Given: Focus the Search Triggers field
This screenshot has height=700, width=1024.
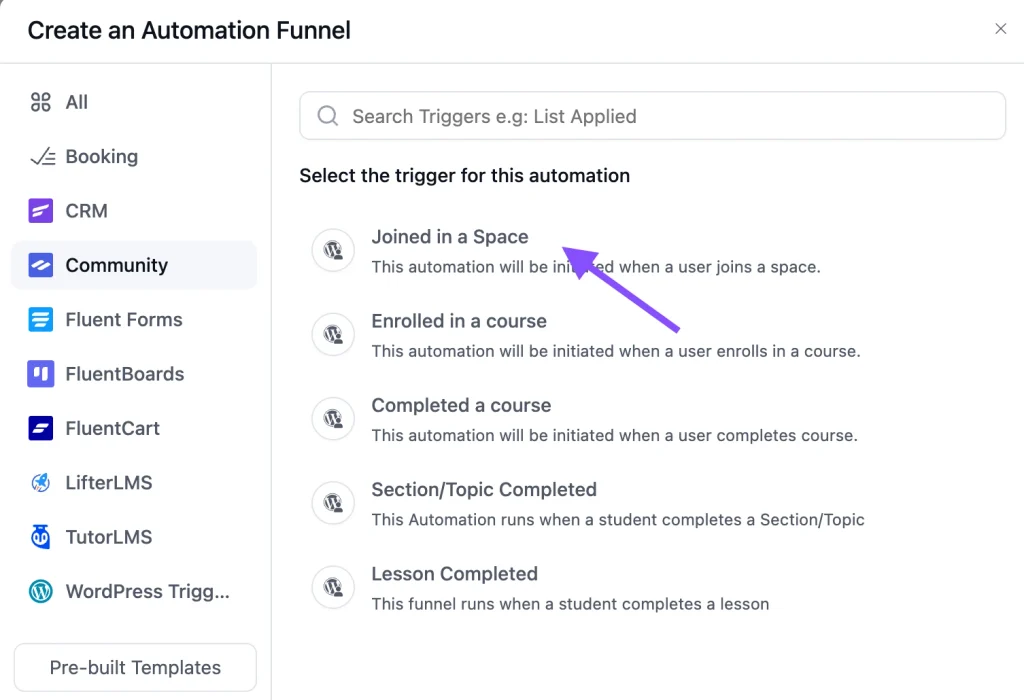Looking at the screenshot, I should coord(652,116).
